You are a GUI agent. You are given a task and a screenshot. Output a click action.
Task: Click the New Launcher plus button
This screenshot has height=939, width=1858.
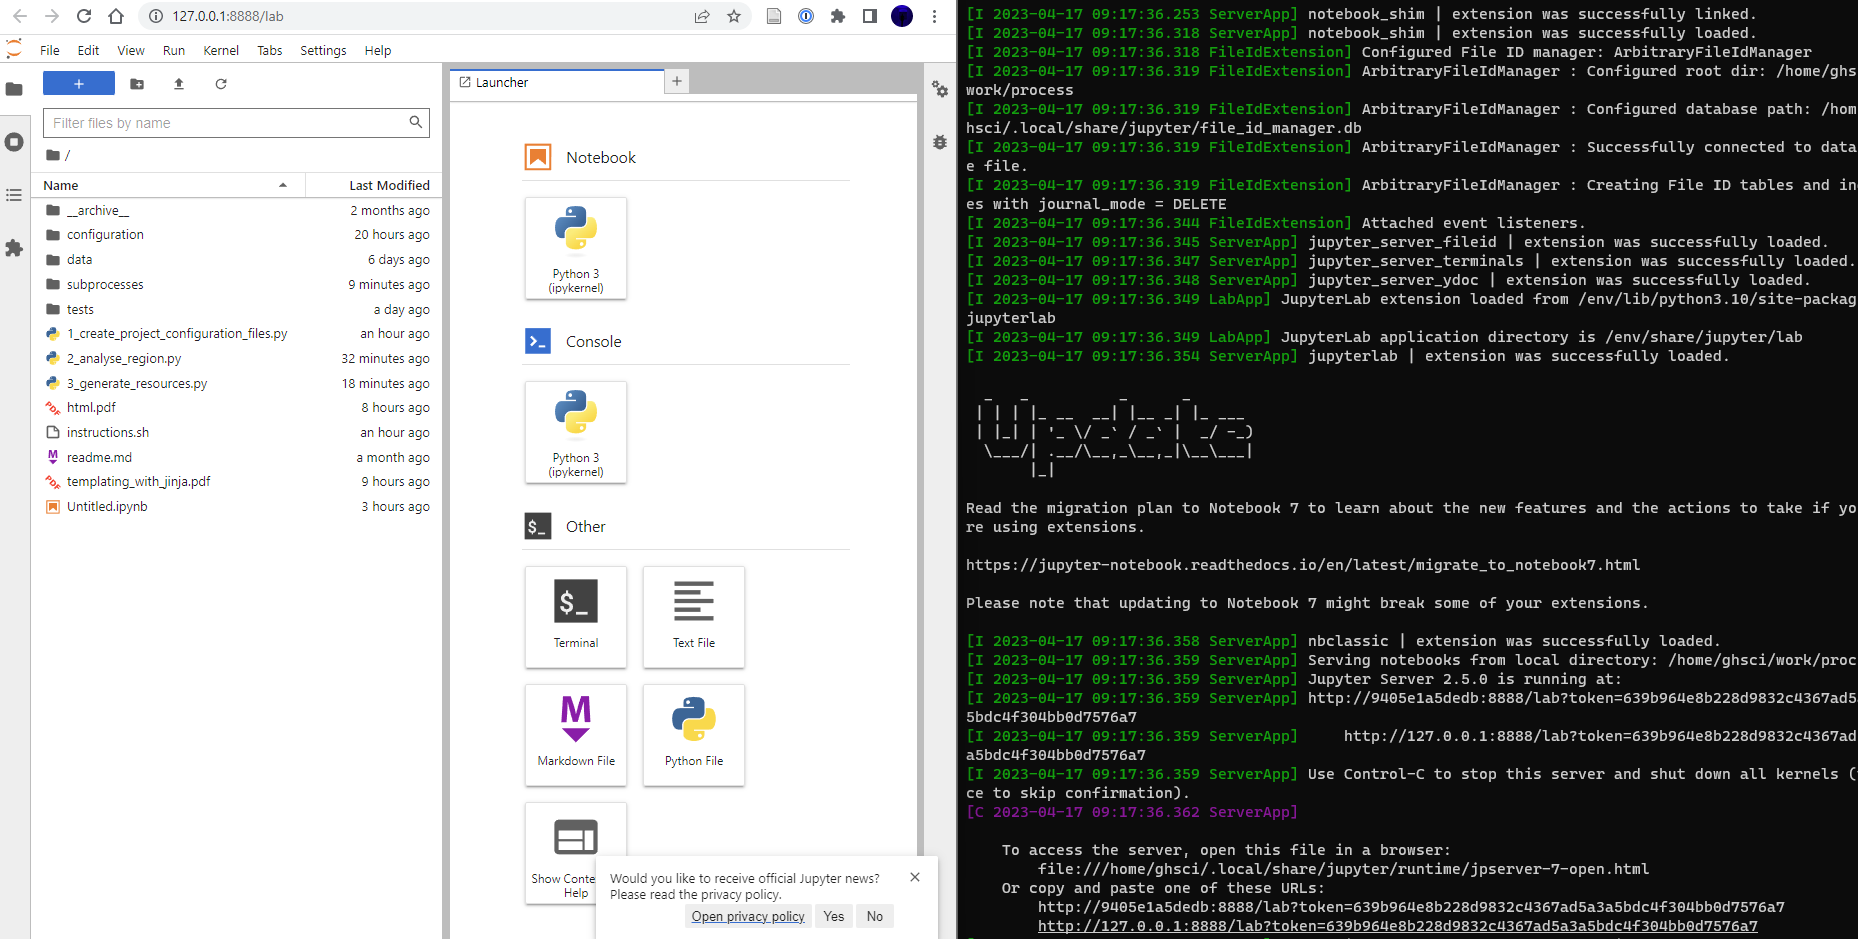[79, 84]
